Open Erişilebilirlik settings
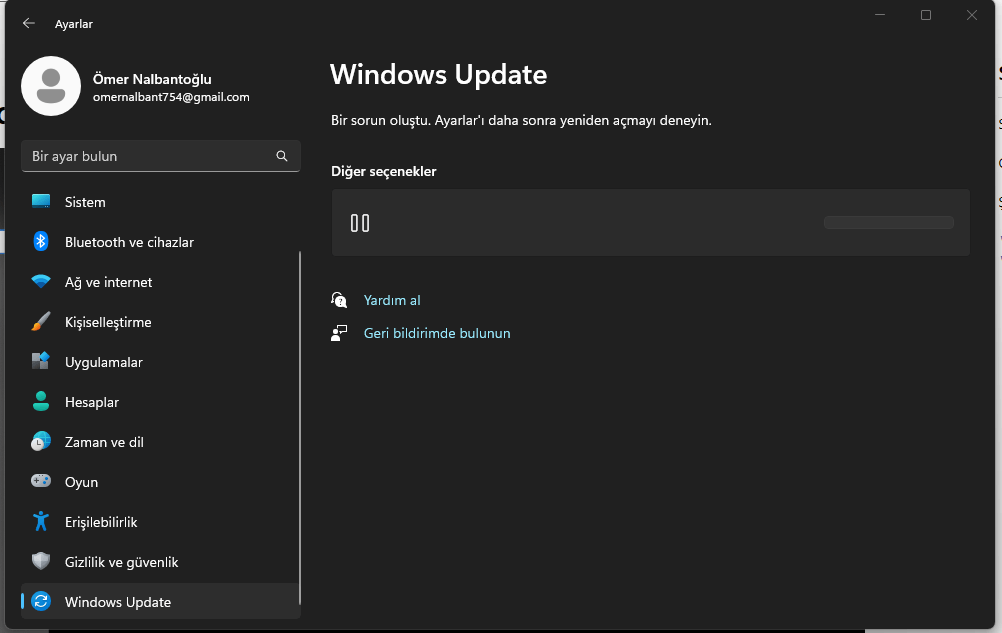The image size is (1002, 633). click(x=161, y=522)
